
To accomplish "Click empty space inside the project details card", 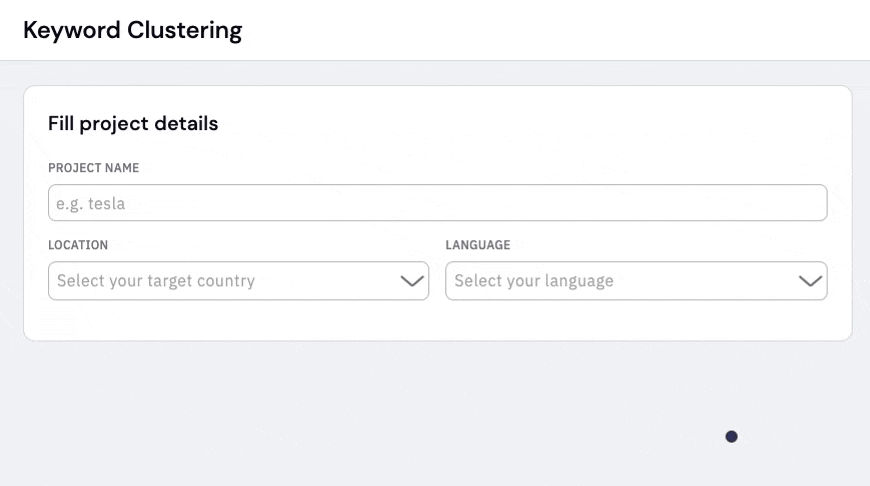I will click(x=499, y=128).
